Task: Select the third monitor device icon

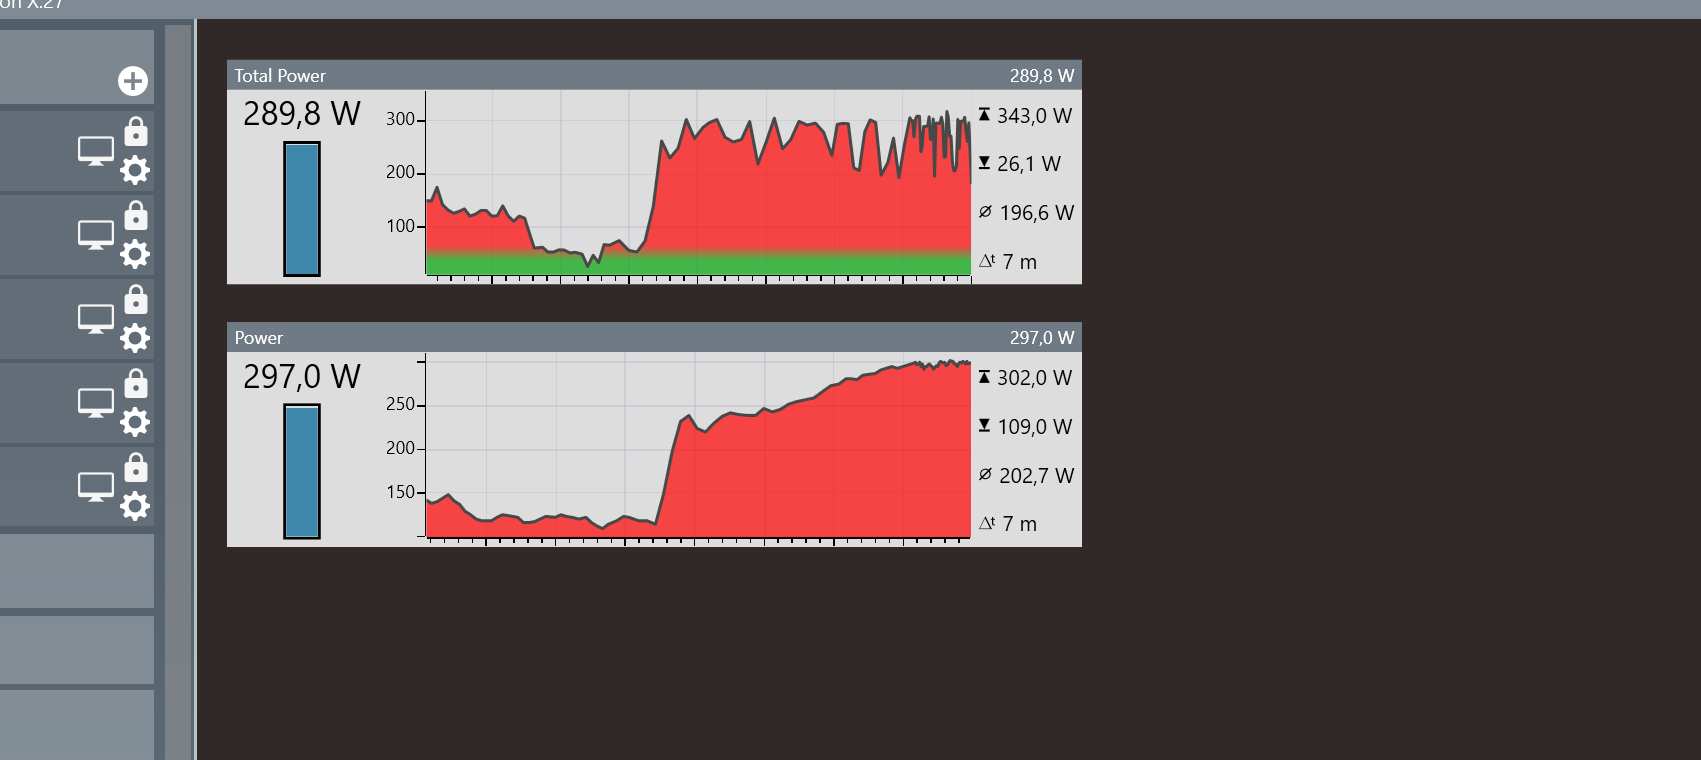Action: coord(96,319)
